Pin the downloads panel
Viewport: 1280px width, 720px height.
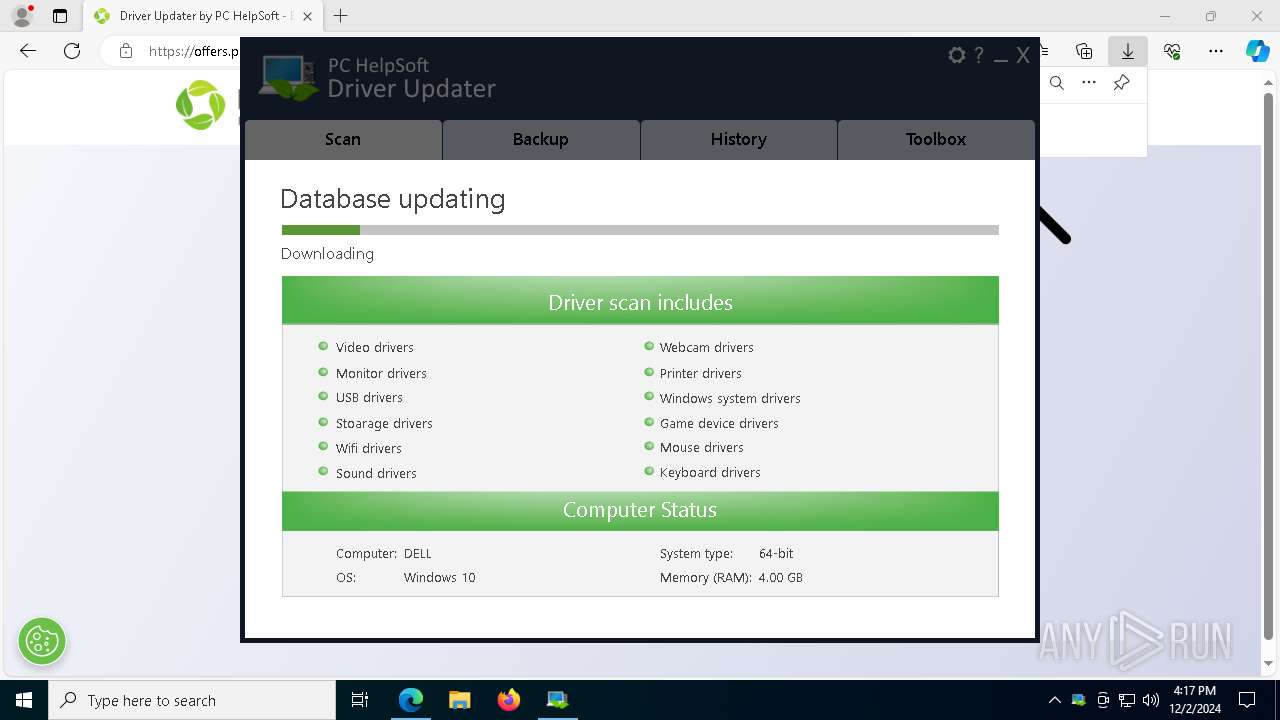[x=1121, y=83]
